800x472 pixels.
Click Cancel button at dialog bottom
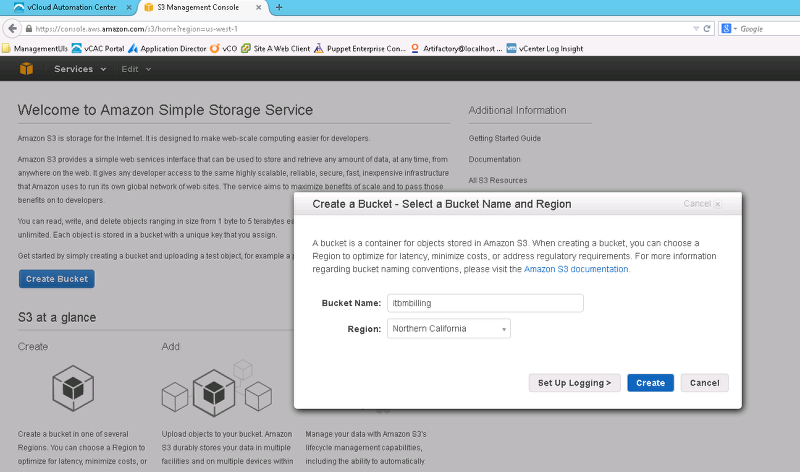click(x=705, y=383)
